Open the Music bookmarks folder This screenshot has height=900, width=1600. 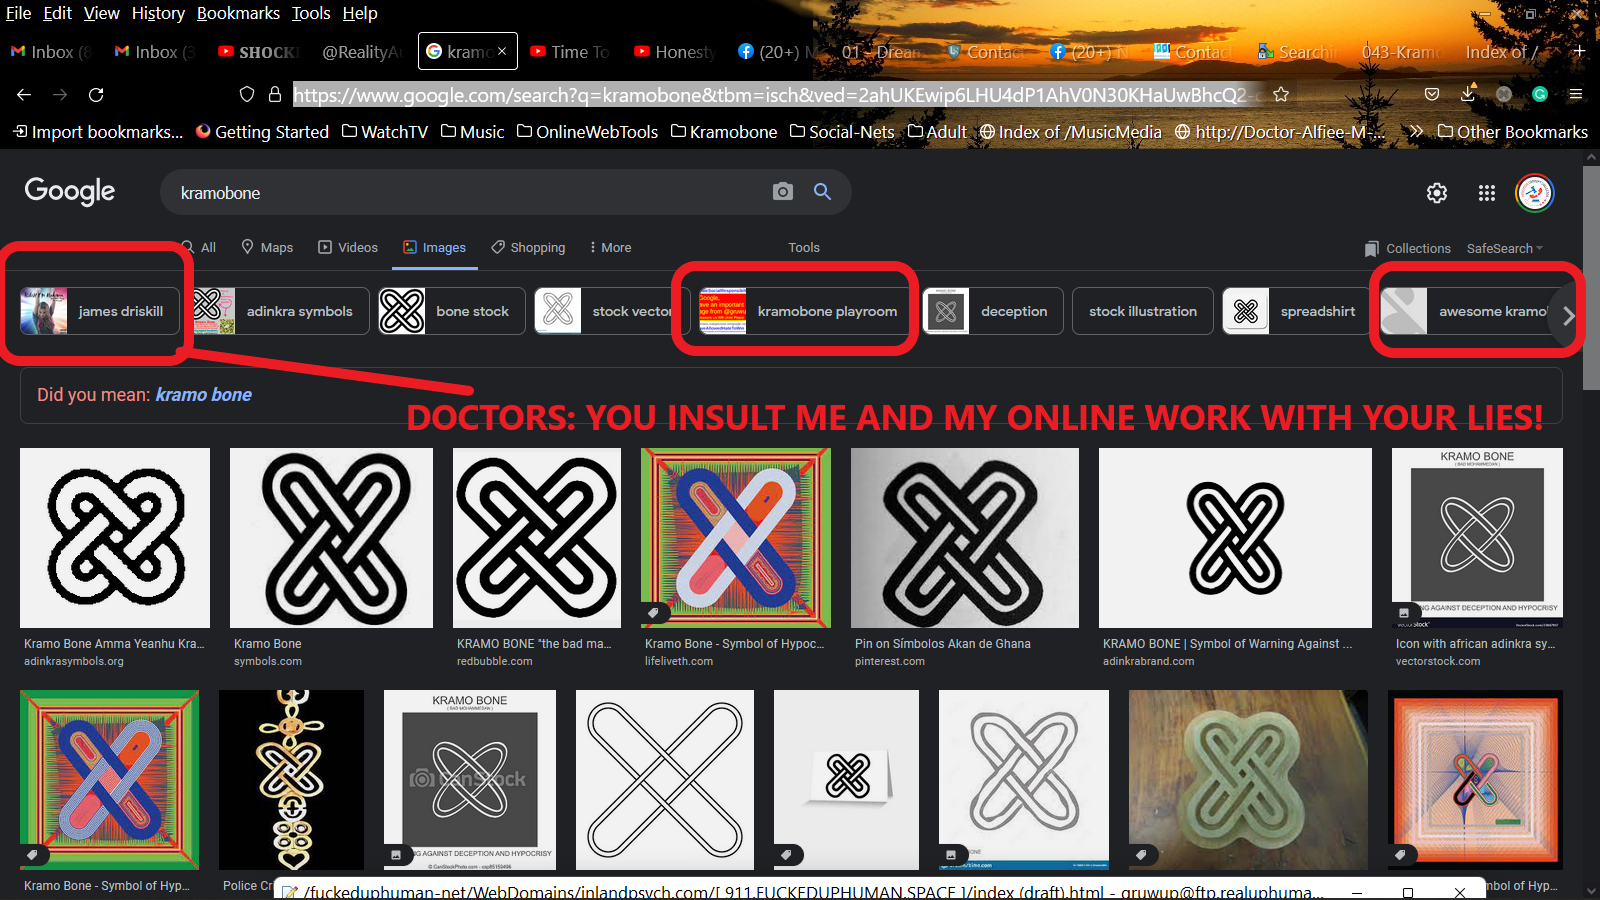(x=472, y=132)
